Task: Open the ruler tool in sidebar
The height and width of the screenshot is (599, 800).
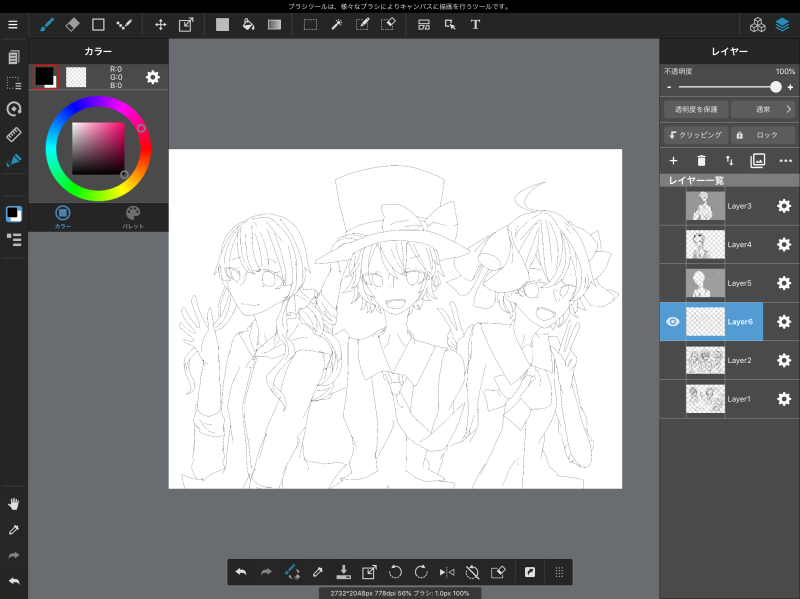Action: click(14, 135)
